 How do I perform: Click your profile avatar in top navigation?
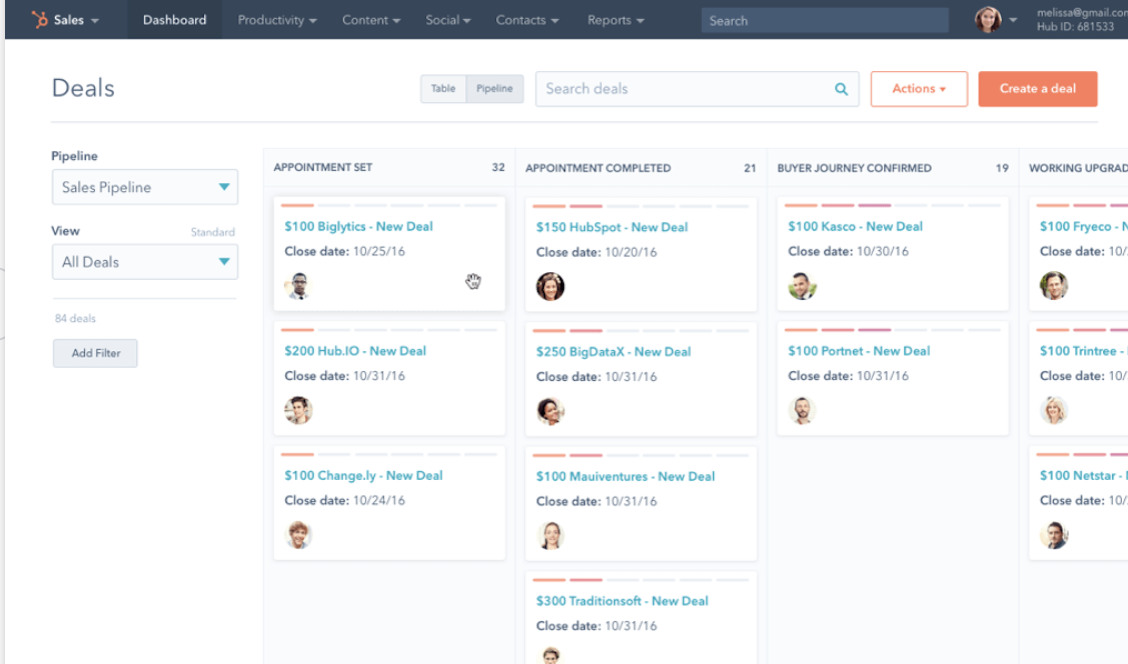(989, 19)
